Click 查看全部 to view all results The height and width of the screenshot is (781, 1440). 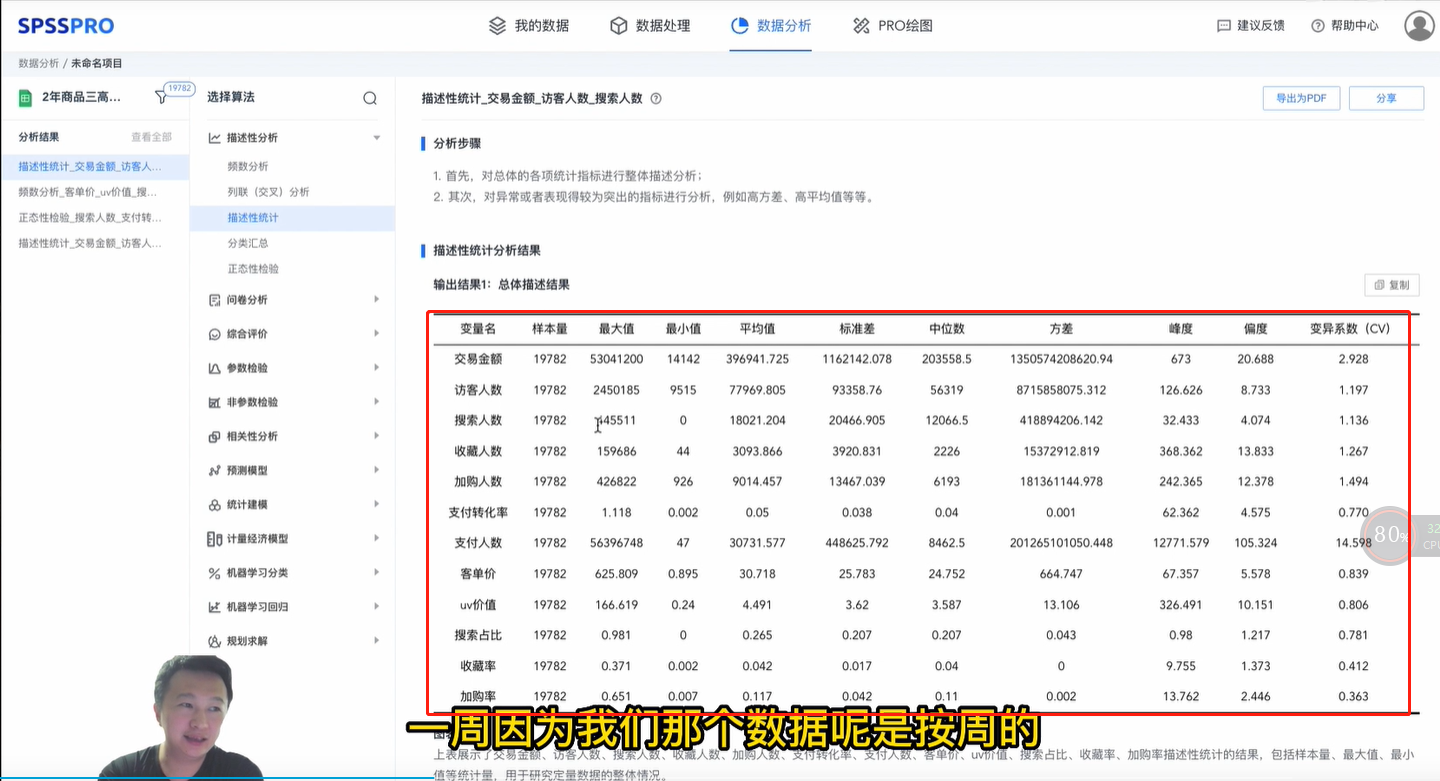pos(151,137)
